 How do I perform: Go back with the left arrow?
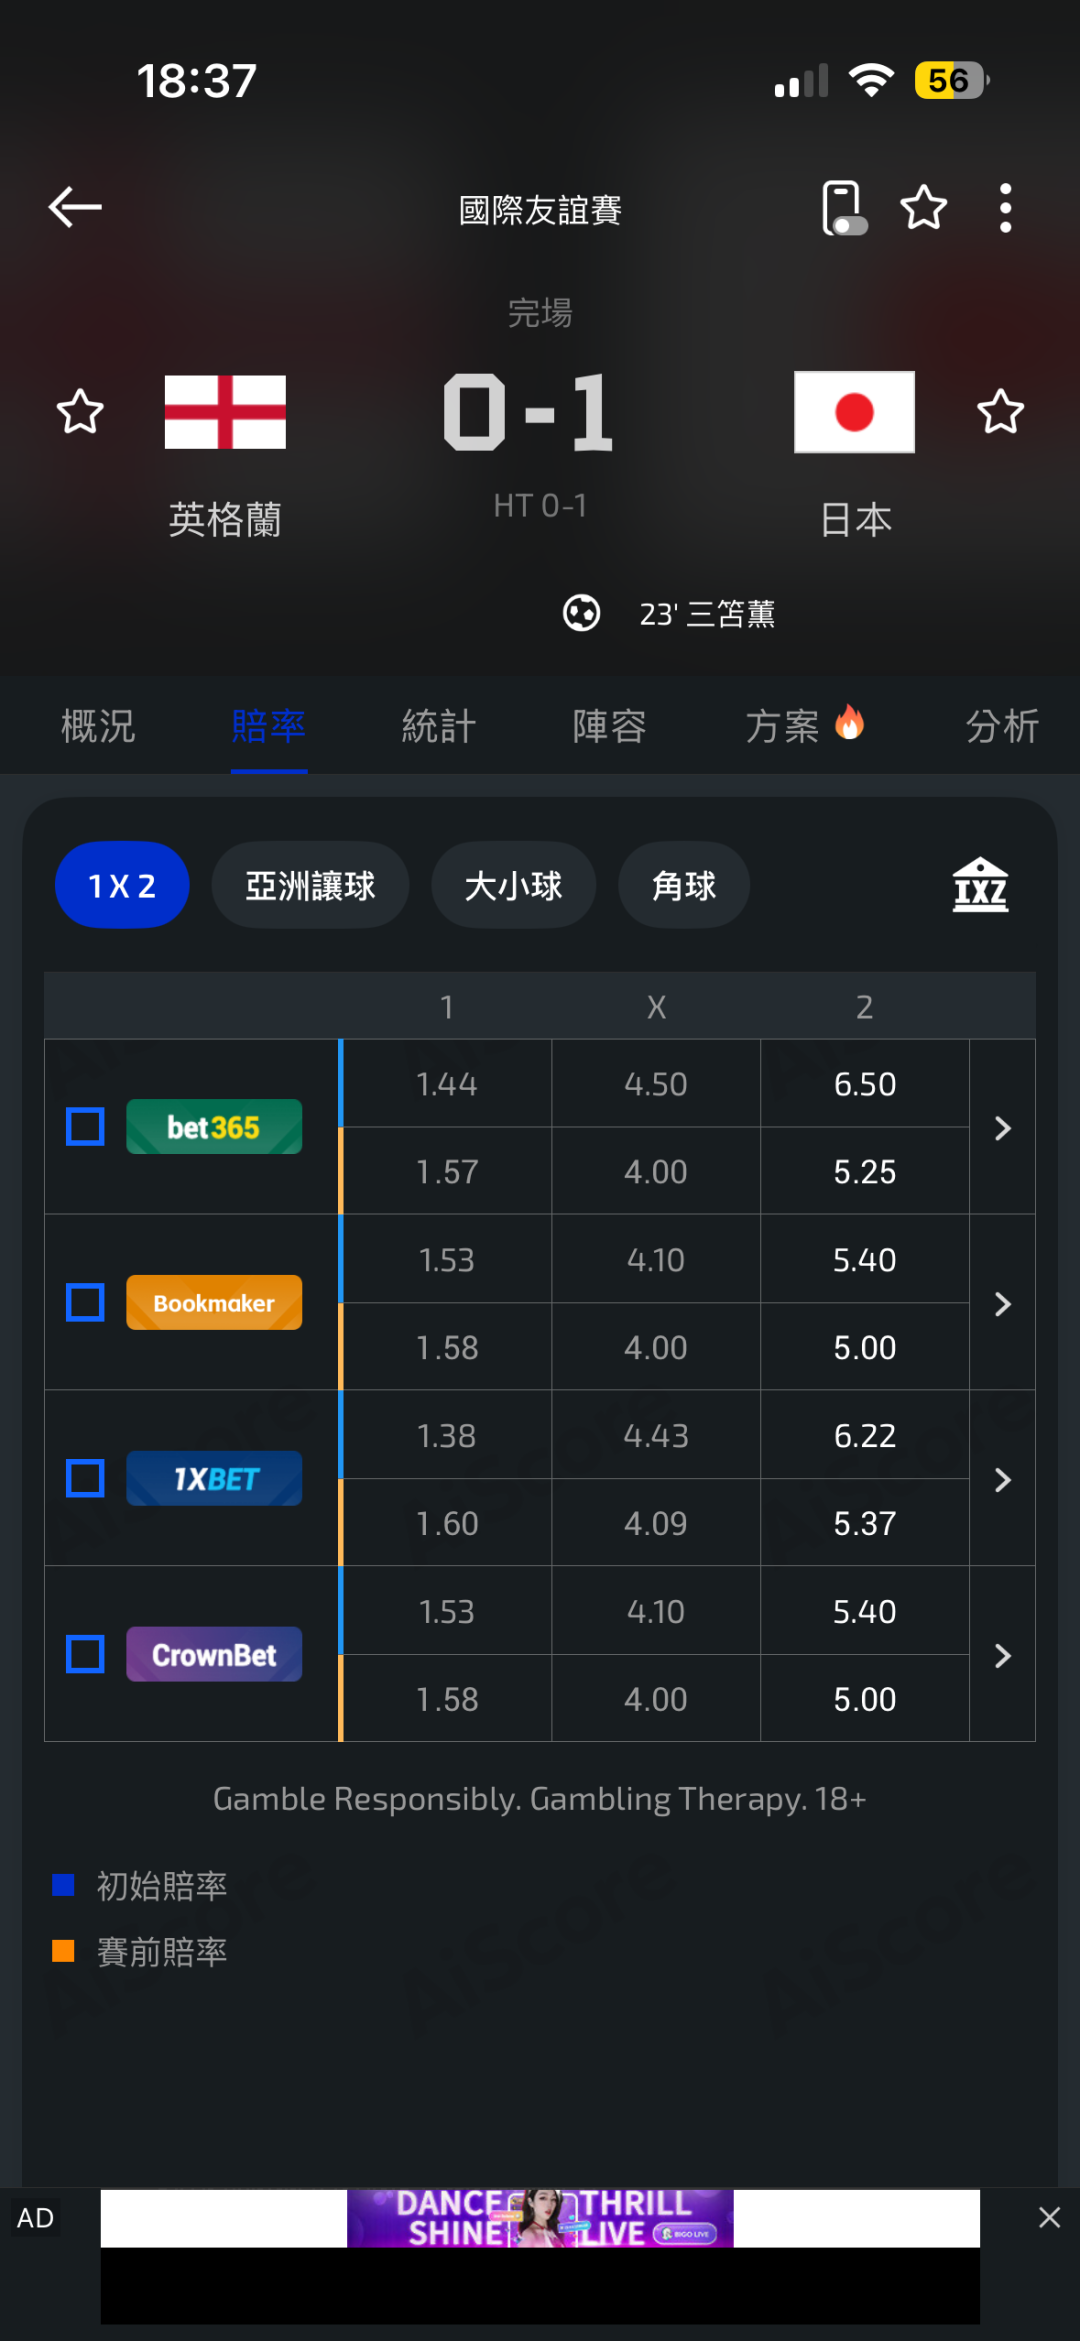[75, 207]
